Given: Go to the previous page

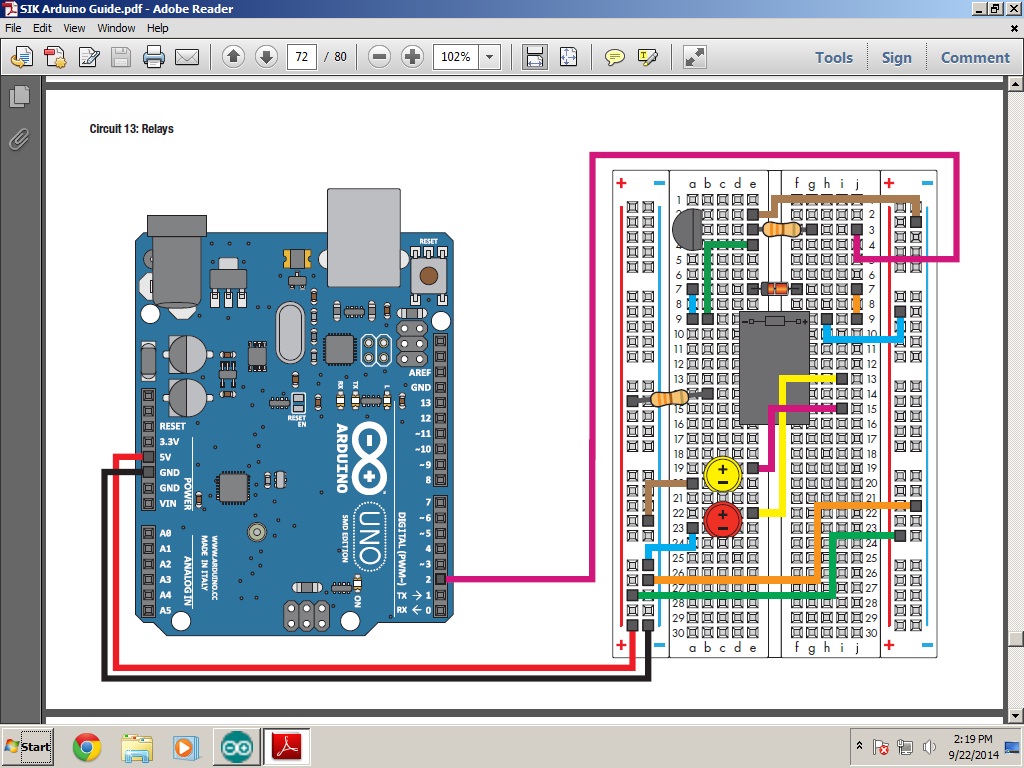Looking at the screenshot, I should pyautogui.click(x=234, y=57).
